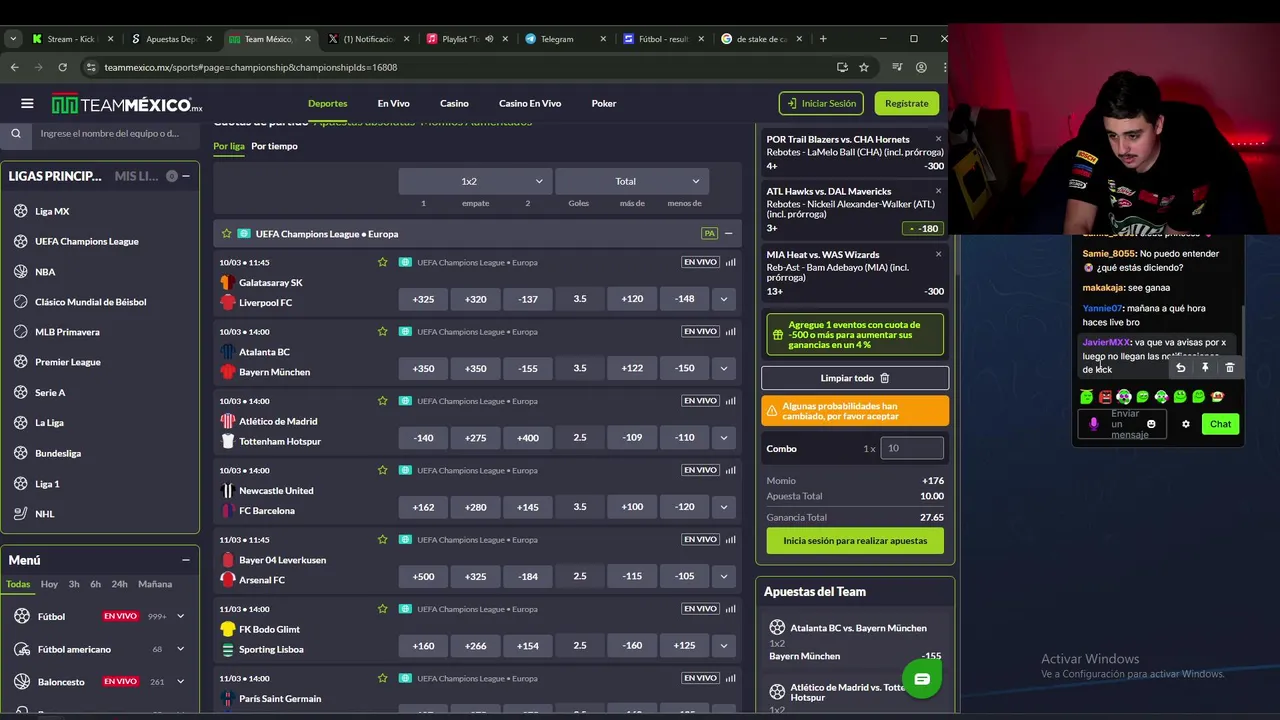
Task: Filter events by 24h tab
Action: pos(119,584)
